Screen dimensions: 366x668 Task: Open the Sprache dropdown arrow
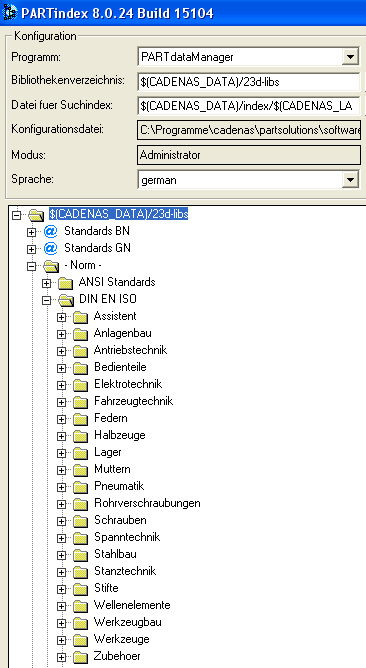(350, 180)
